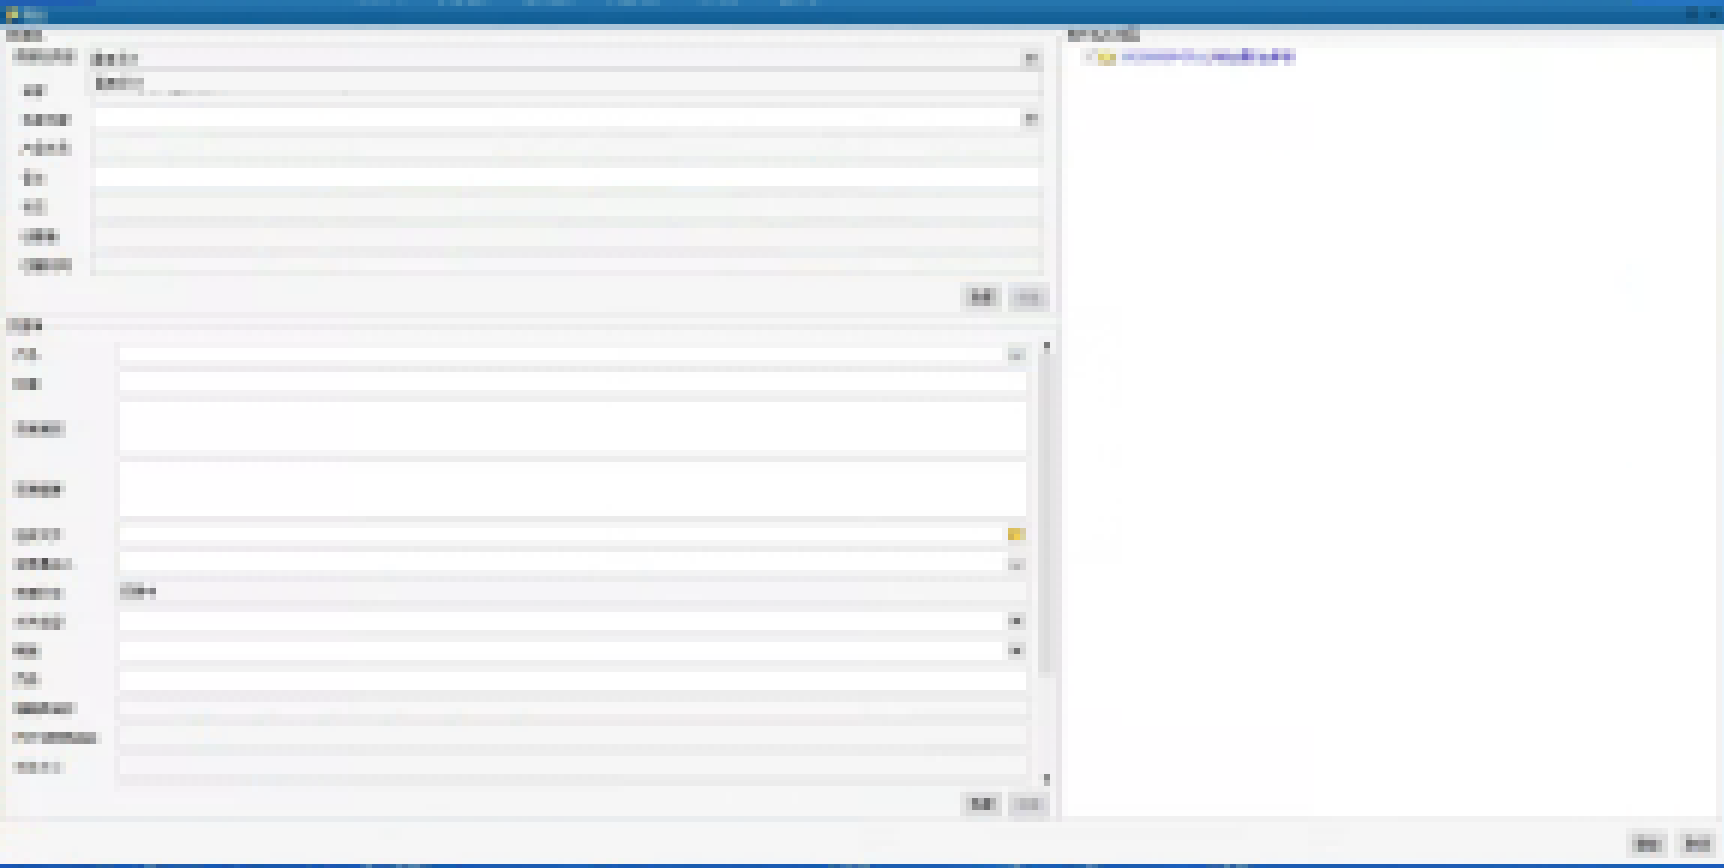Click the small app icon in the title bar
The height and width of the screenshot is (868, 1724).
pyautogui.click(x=12, y=14)
